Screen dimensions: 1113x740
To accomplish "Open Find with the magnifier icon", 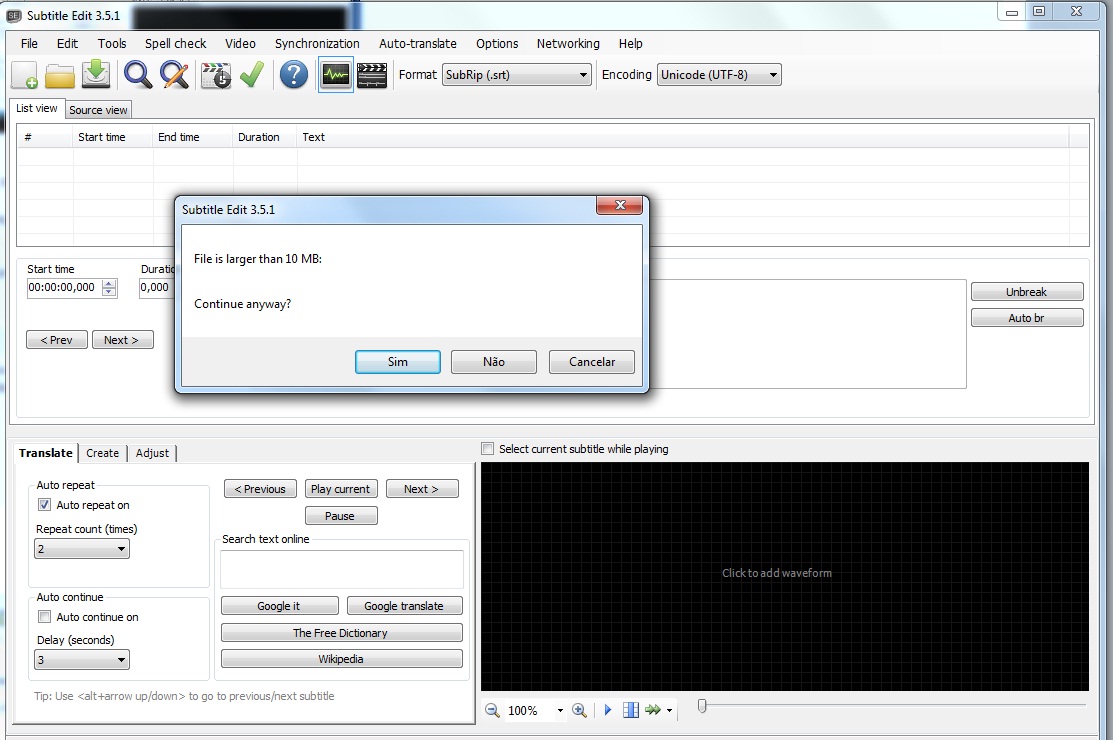I will click(x=137, y=74).
